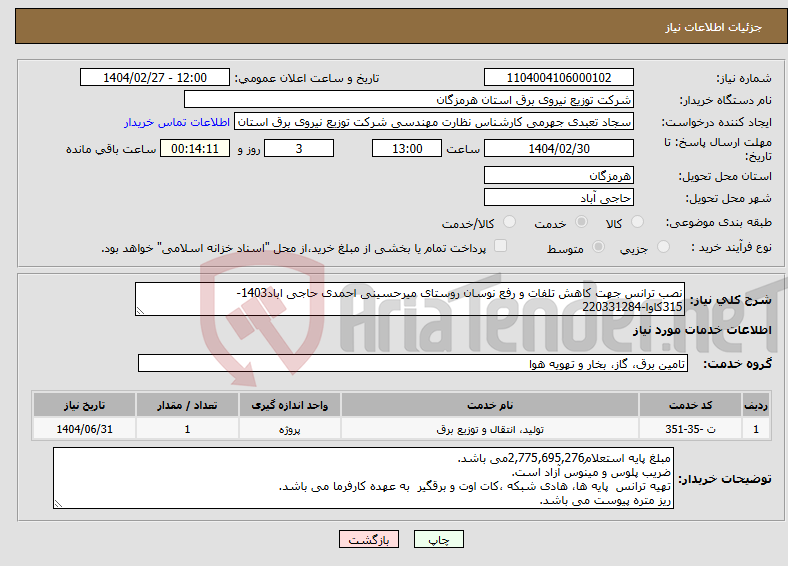Click the شرح کلی نیاز label
This screenshot has width=788, height=566.
coord(731,300)
